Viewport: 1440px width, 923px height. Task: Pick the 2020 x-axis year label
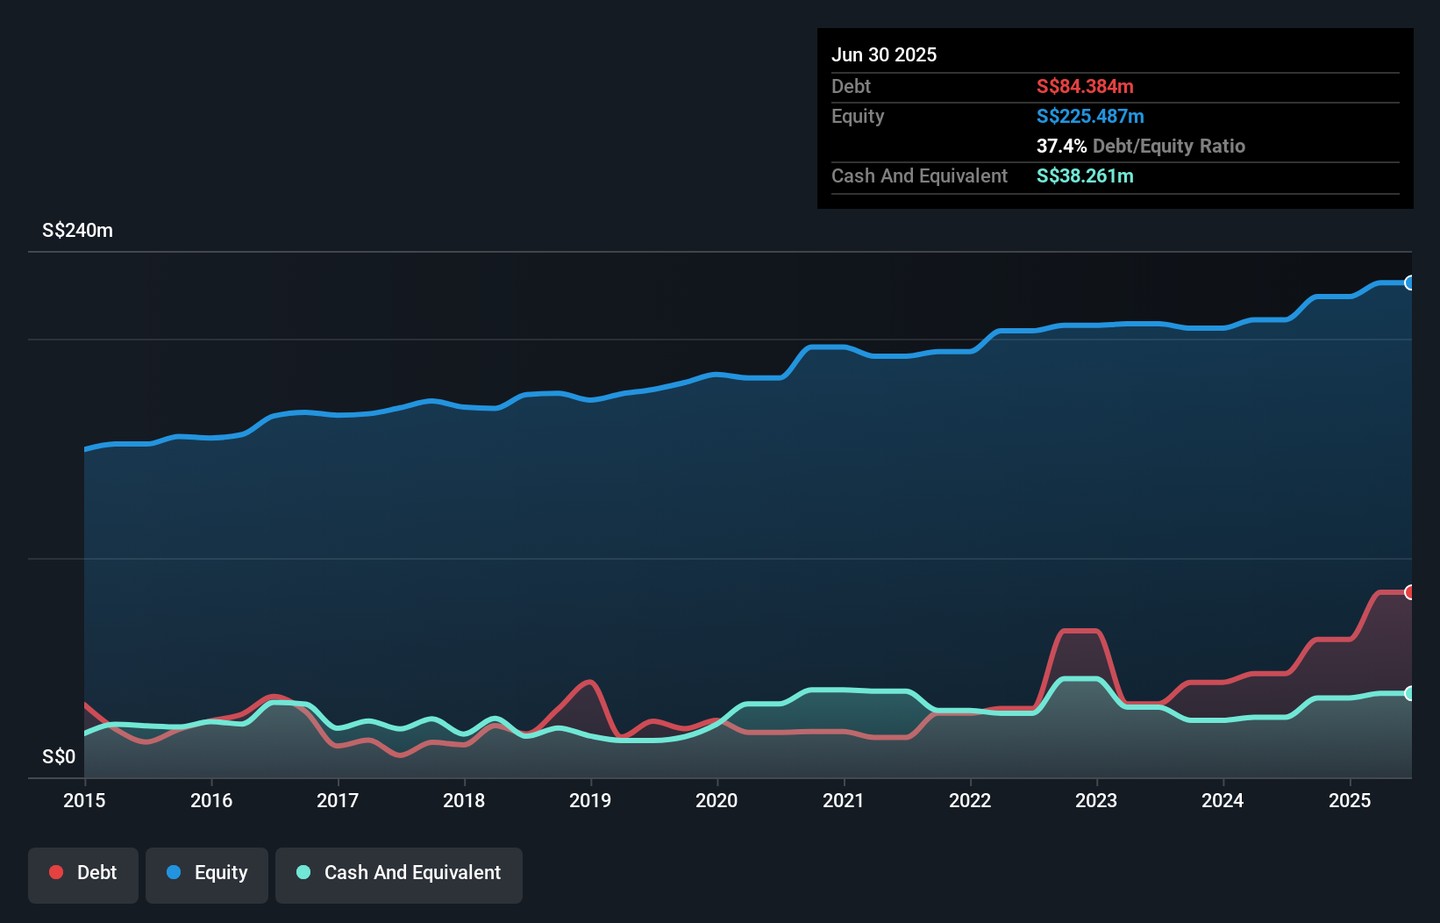pyautogui.click(x=717, y=800)
